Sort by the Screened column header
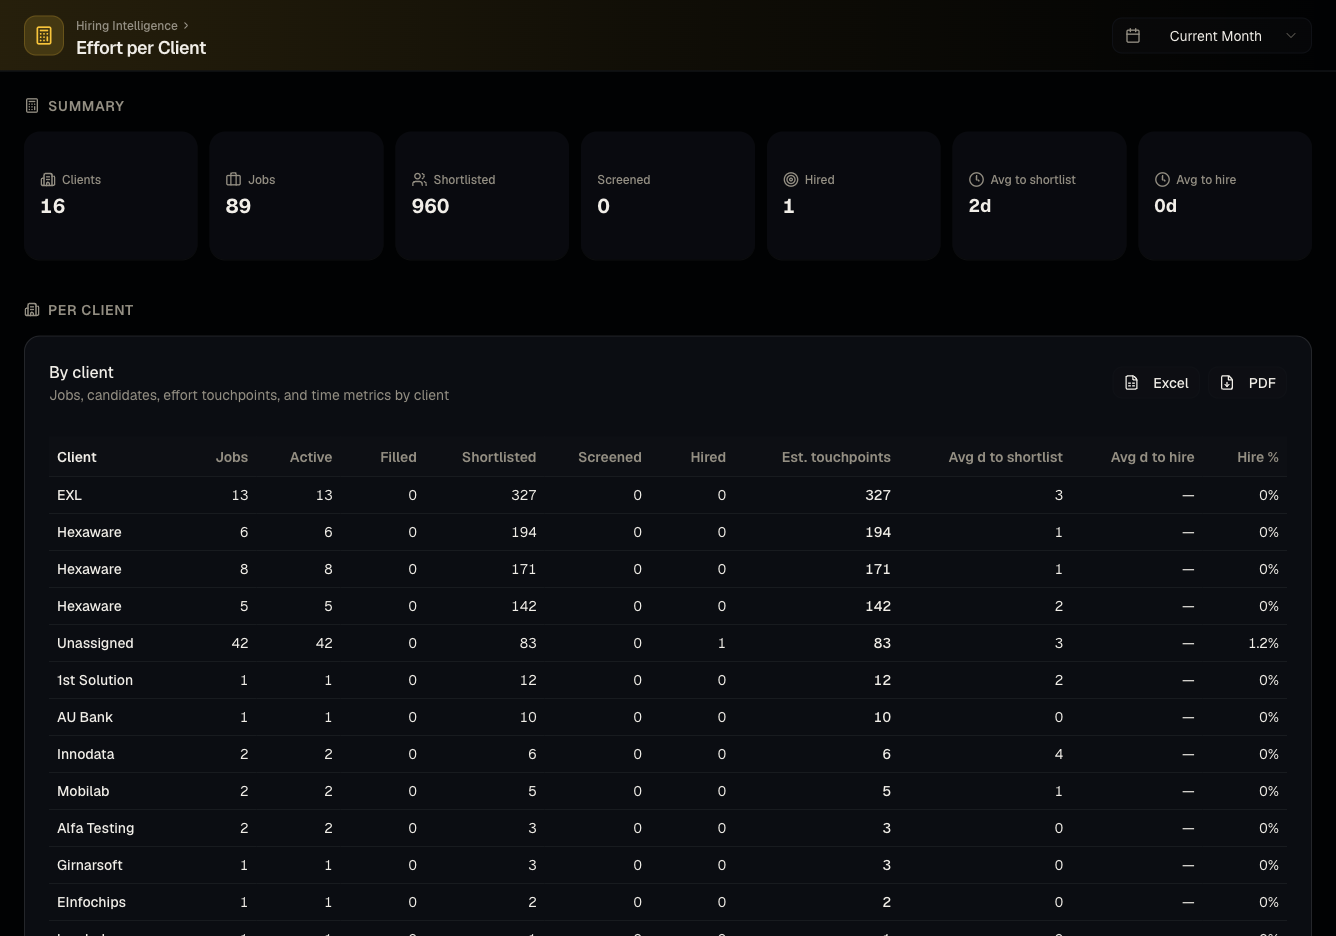The image size is (1336, 936). pyautogui.click(x=610, y=457)
